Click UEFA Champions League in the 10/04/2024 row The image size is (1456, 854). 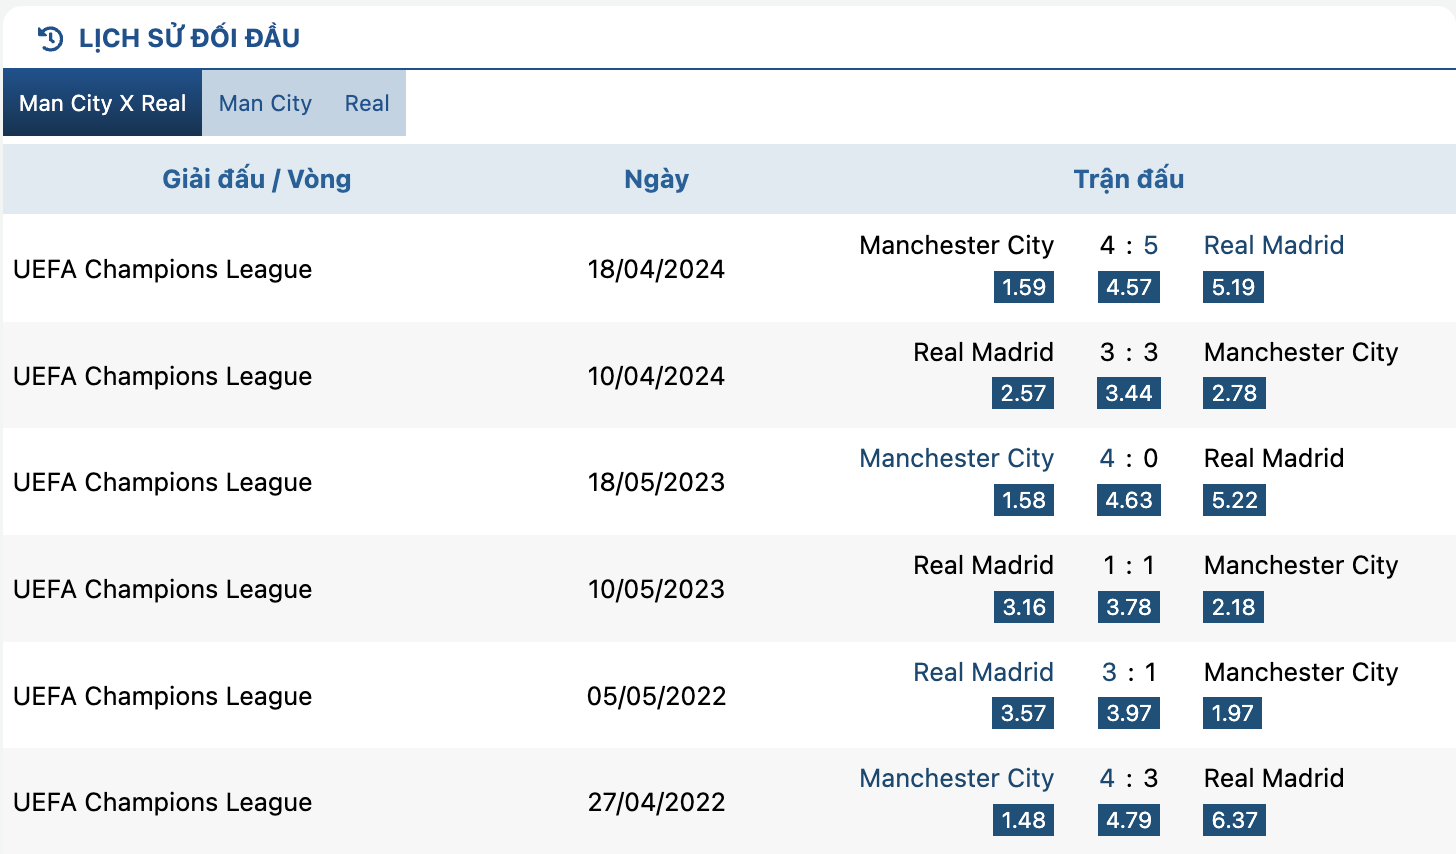click(162, 376)
